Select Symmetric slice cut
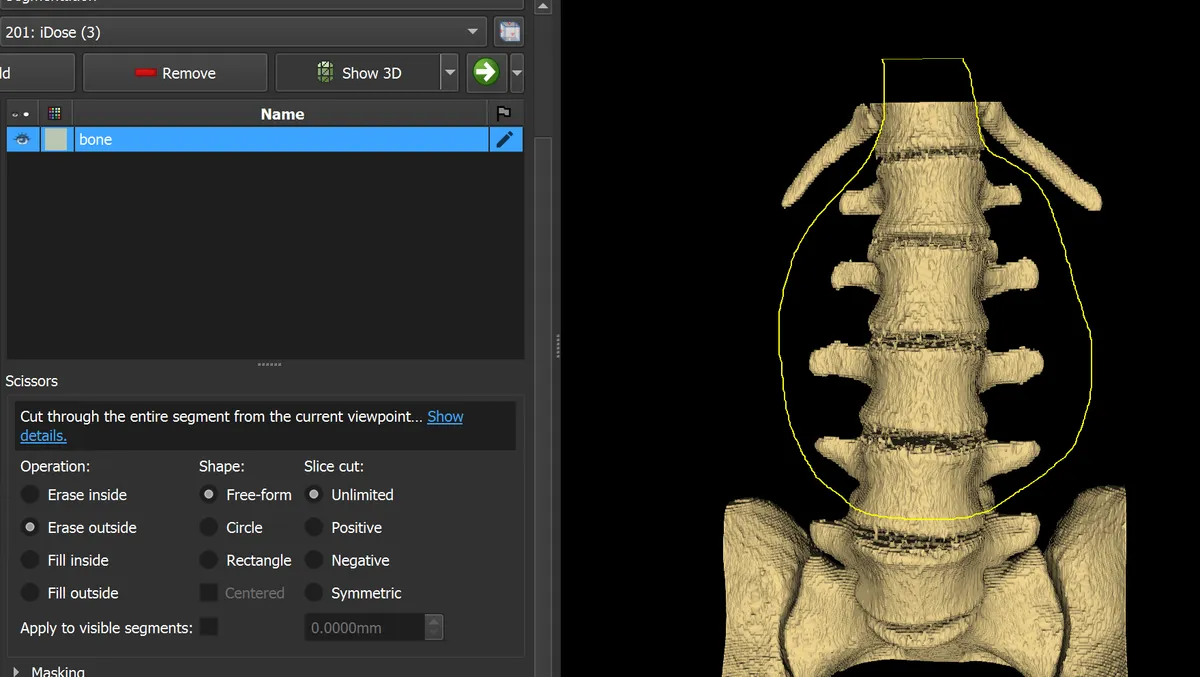This screenshot has height=677, width=1200. [x=353, y=593]
